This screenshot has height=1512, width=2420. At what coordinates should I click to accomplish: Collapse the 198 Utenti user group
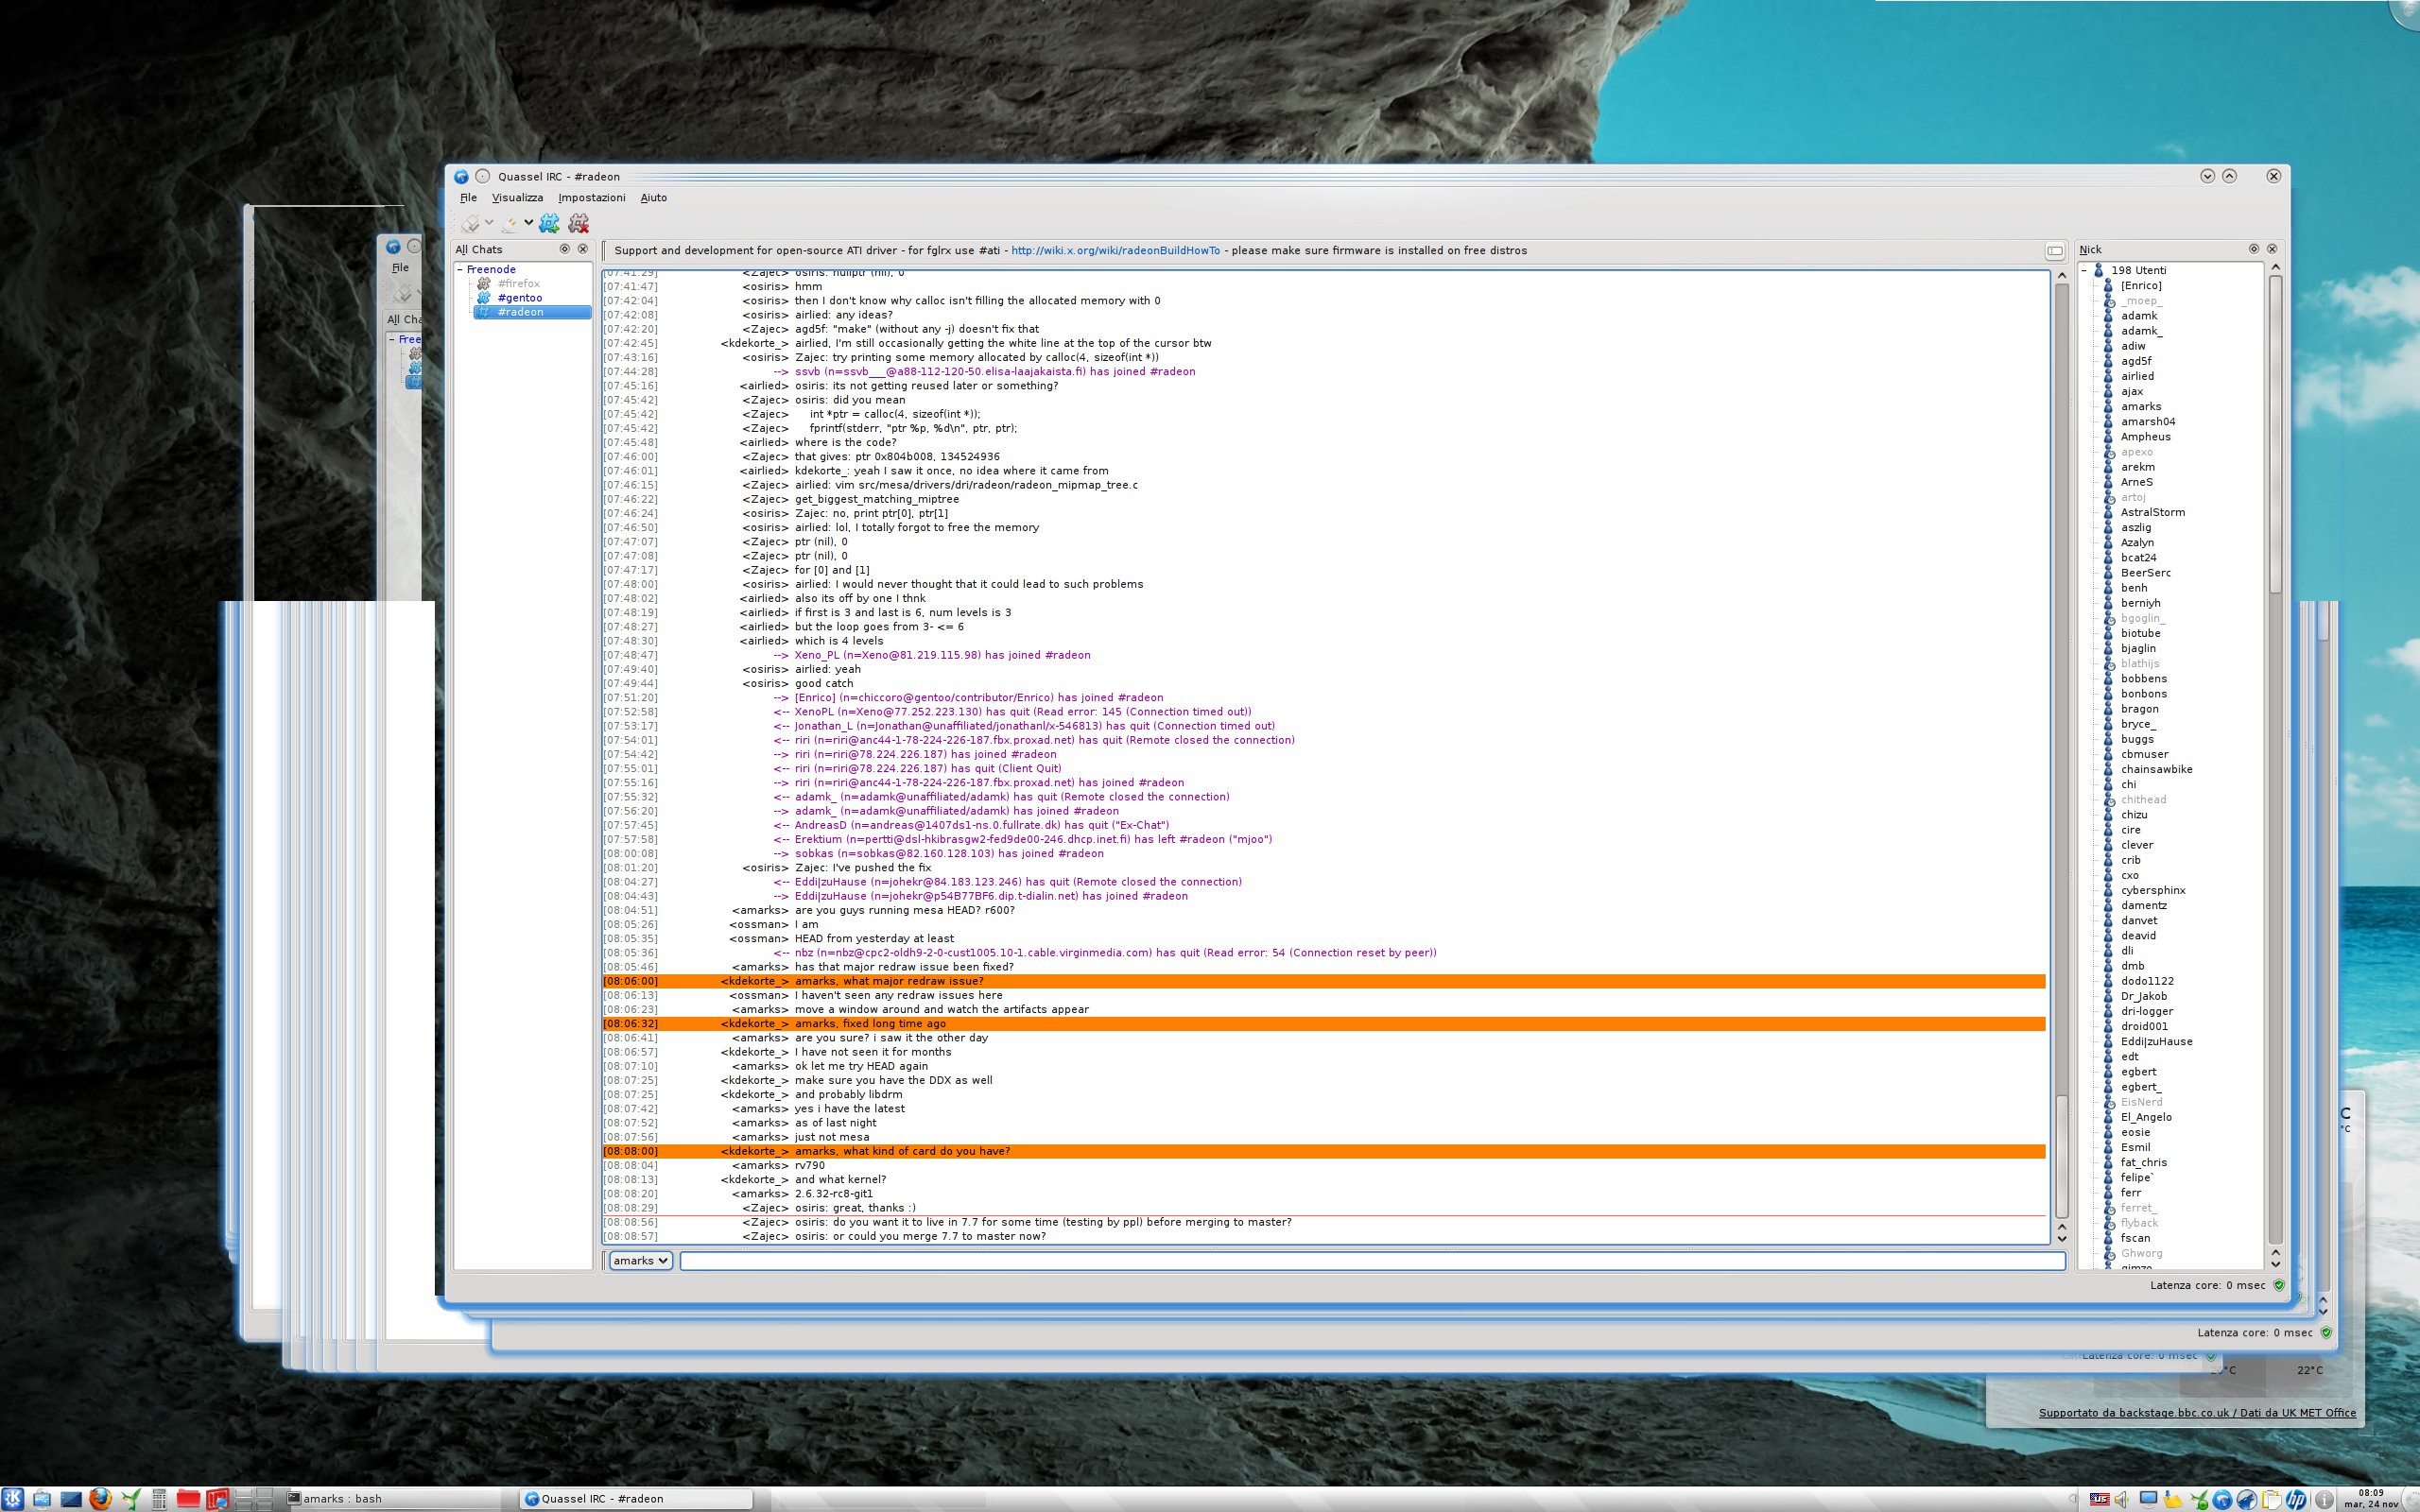point(2085,270)
